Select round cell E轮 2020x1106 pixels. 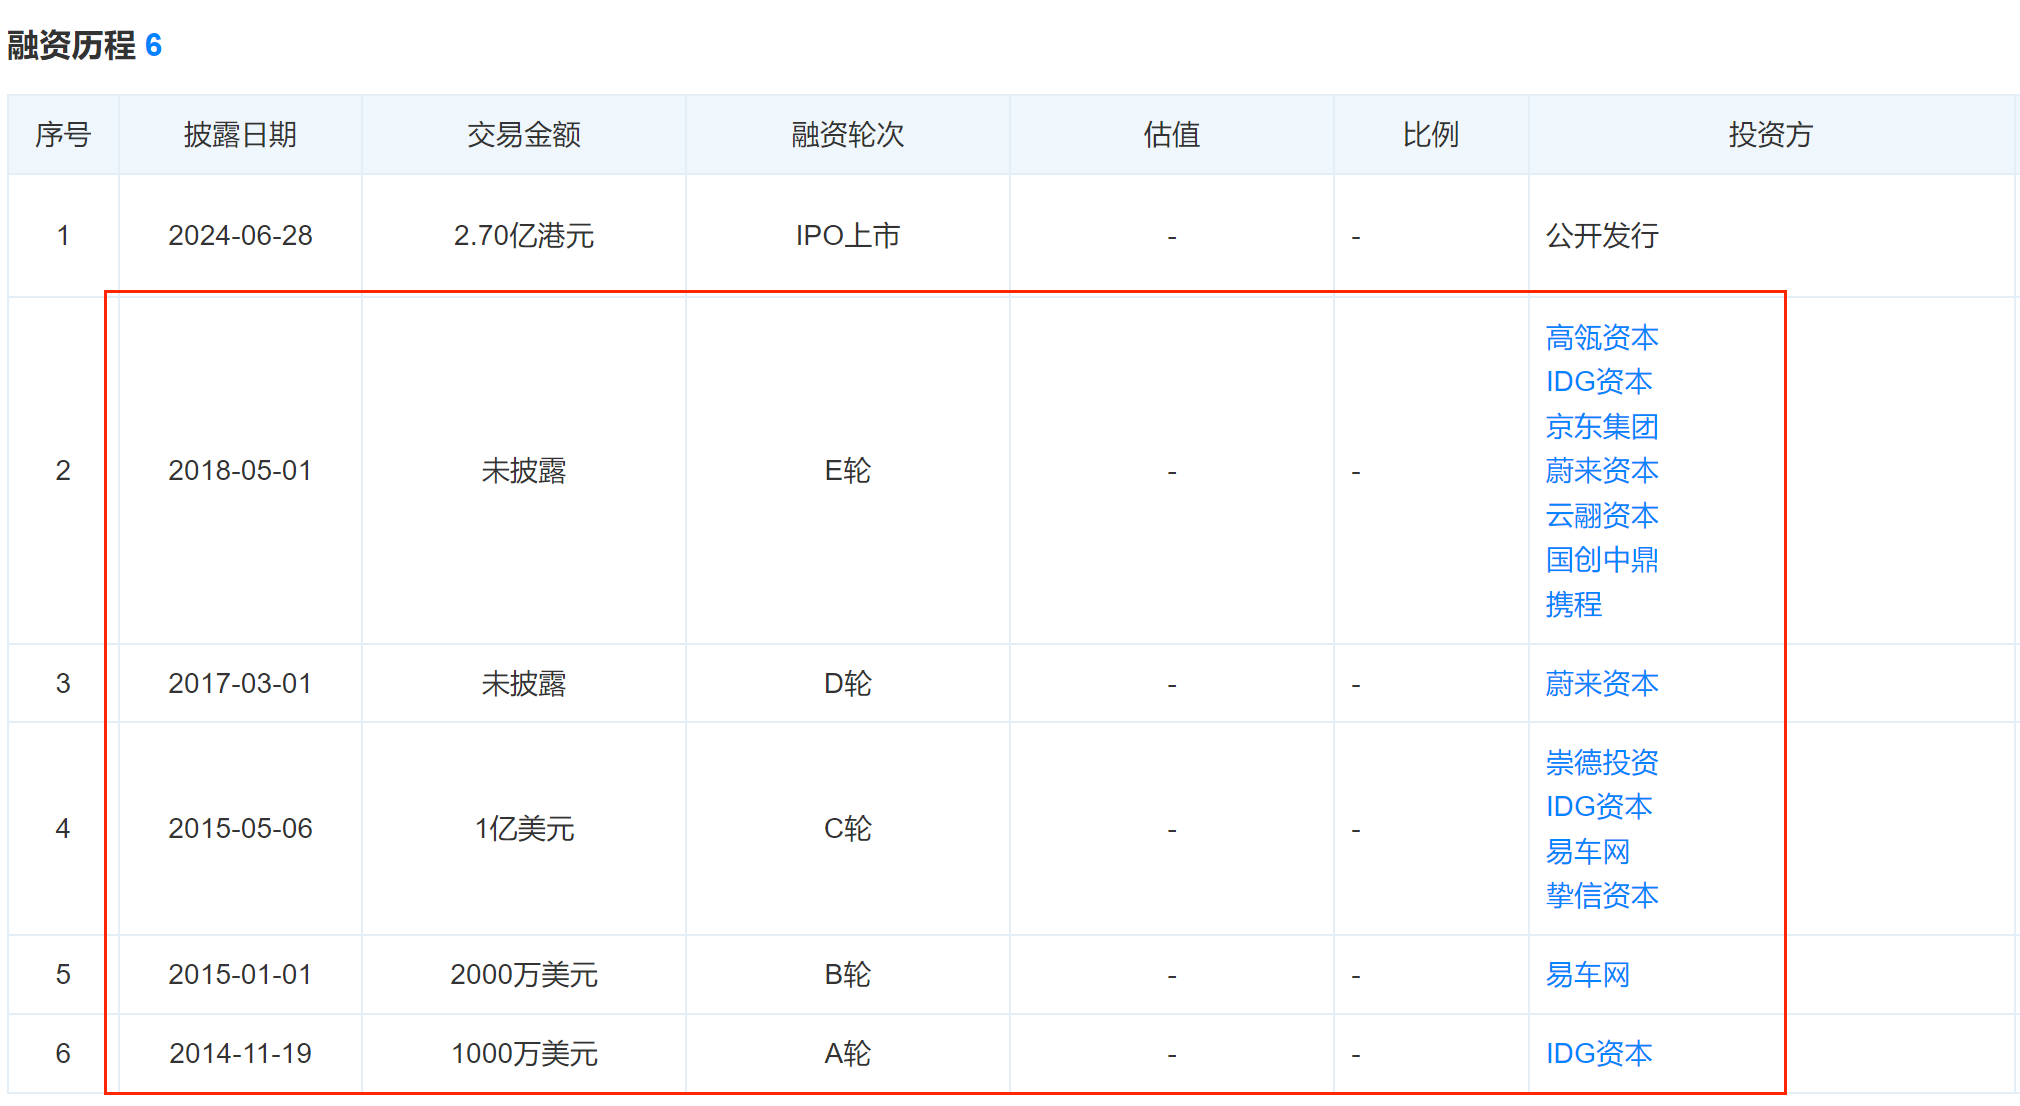[x=848, y=471]
